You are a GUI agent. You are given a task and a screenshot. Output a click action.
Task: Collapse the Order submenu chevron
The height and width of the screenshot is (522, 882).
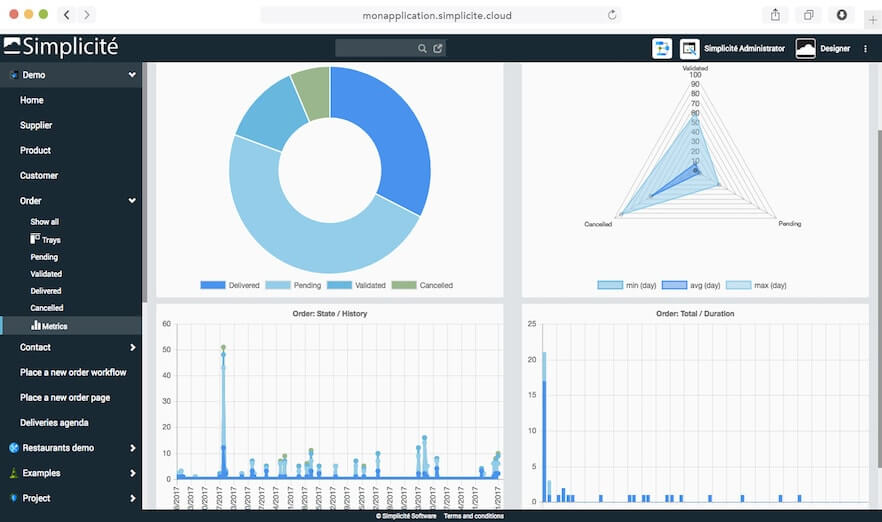pyautogui.click(x=132, y=200)
